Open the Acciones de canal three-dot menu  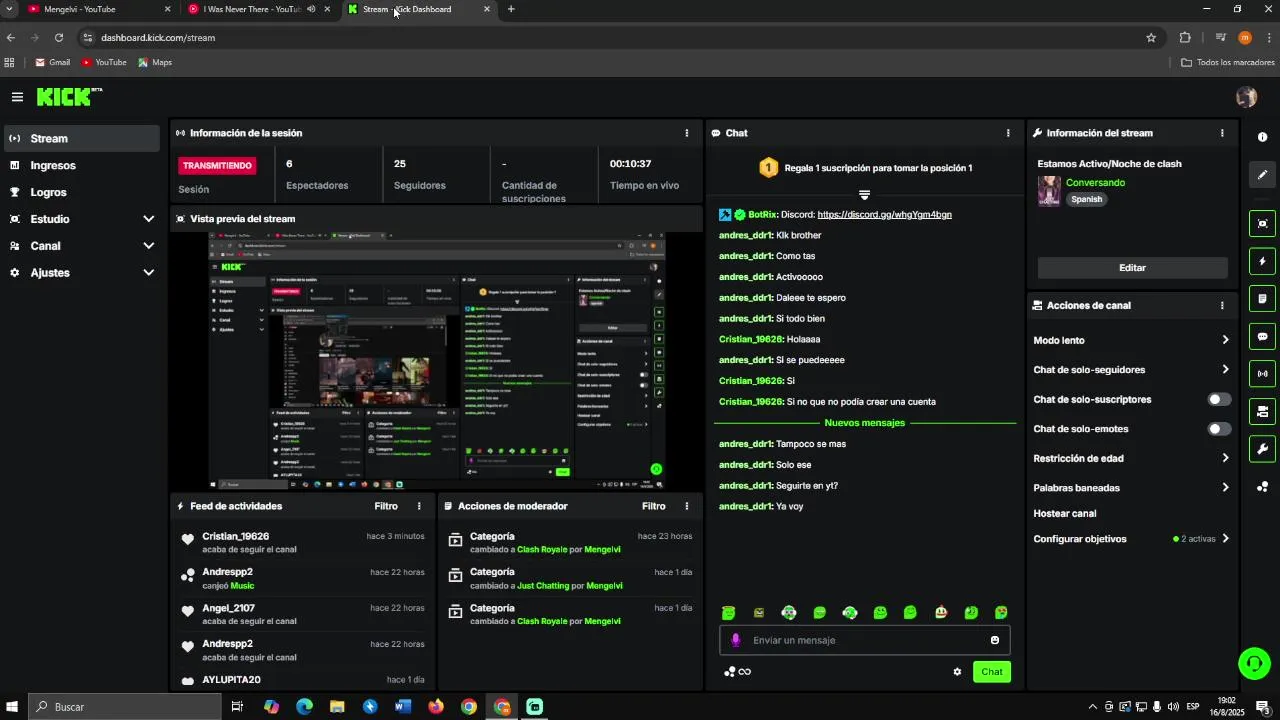click(x=1221, y=306)
